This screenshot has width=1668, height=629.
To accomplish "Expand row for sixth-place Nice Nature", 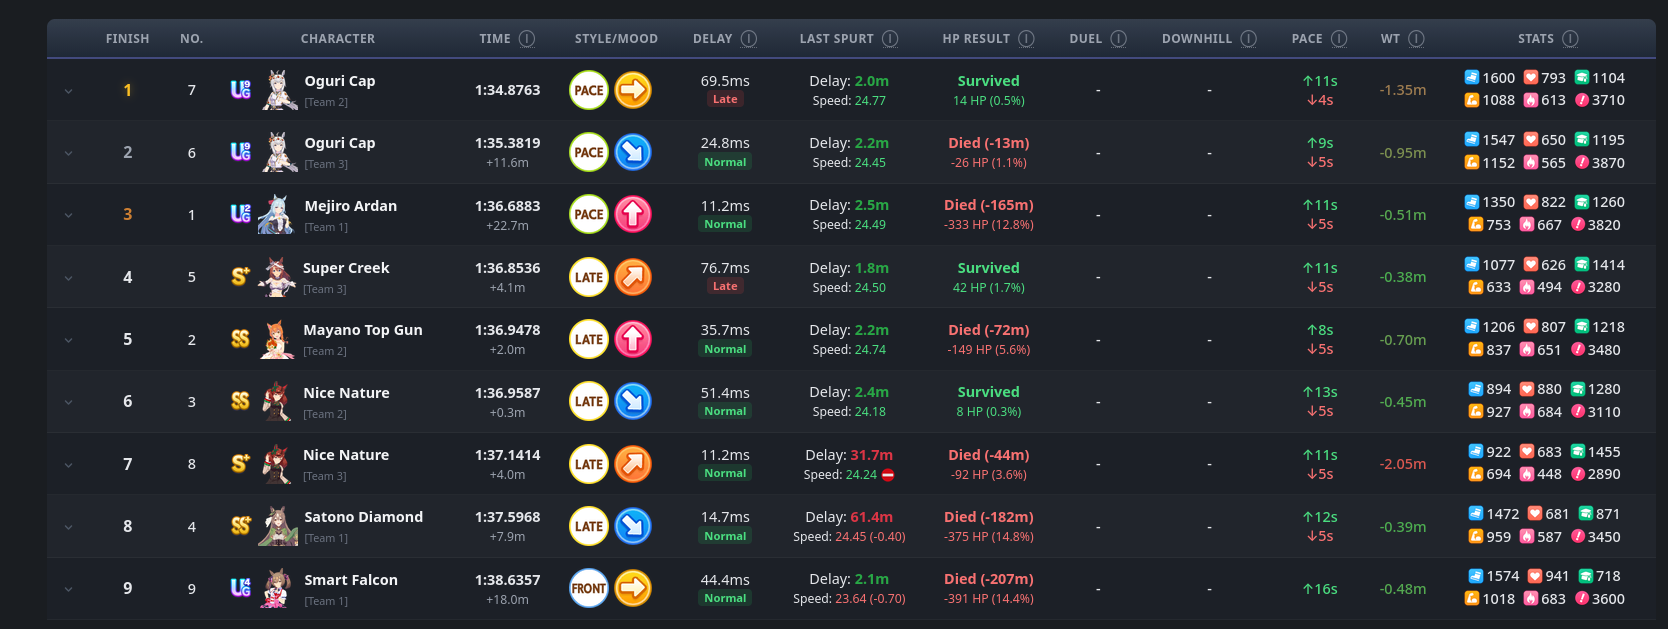I will pos(68,402).
